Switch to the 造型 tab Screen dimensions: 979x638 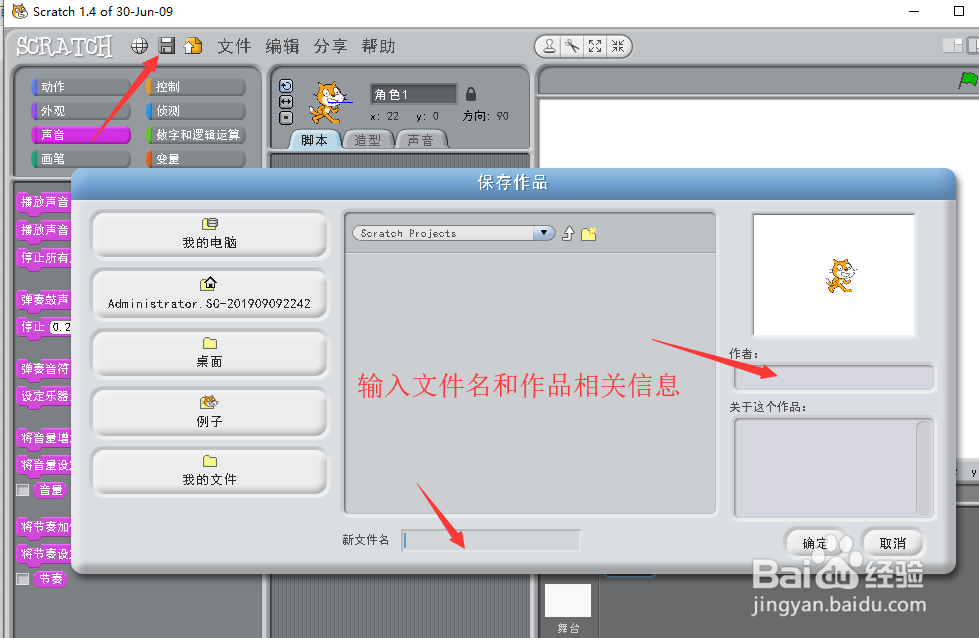pyautogui.click(x=368, y=140)
